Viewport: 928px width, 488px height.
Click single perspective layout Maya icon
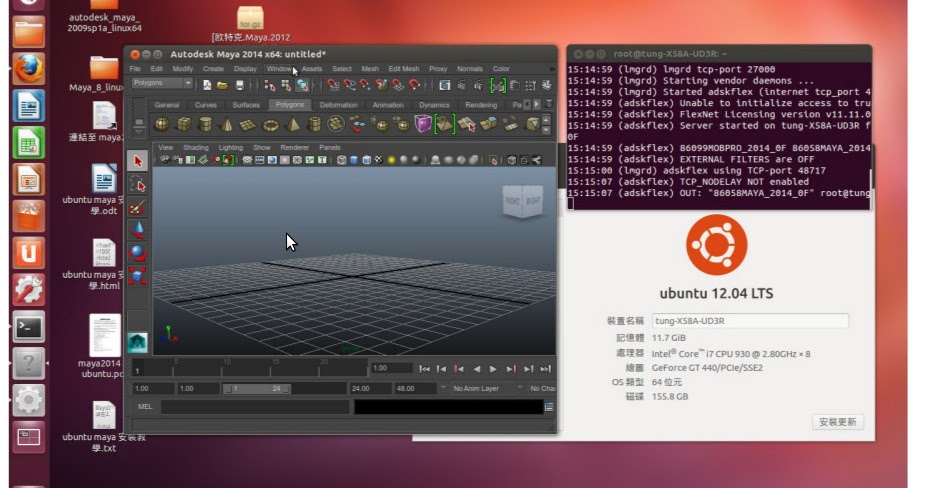pyautogui.click(x=137, y=342)
